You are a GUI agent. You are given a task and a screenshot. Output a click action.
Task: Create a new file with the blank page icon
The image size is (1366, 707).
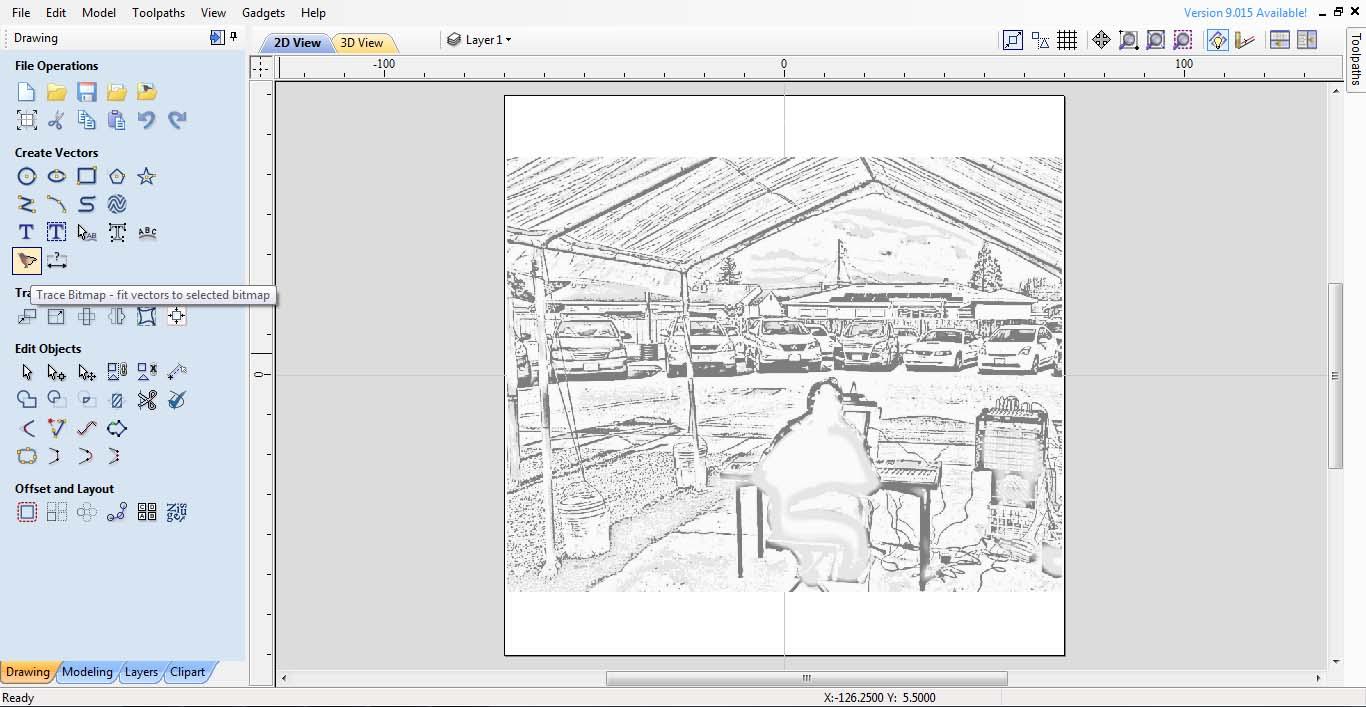tap(27, 92)
